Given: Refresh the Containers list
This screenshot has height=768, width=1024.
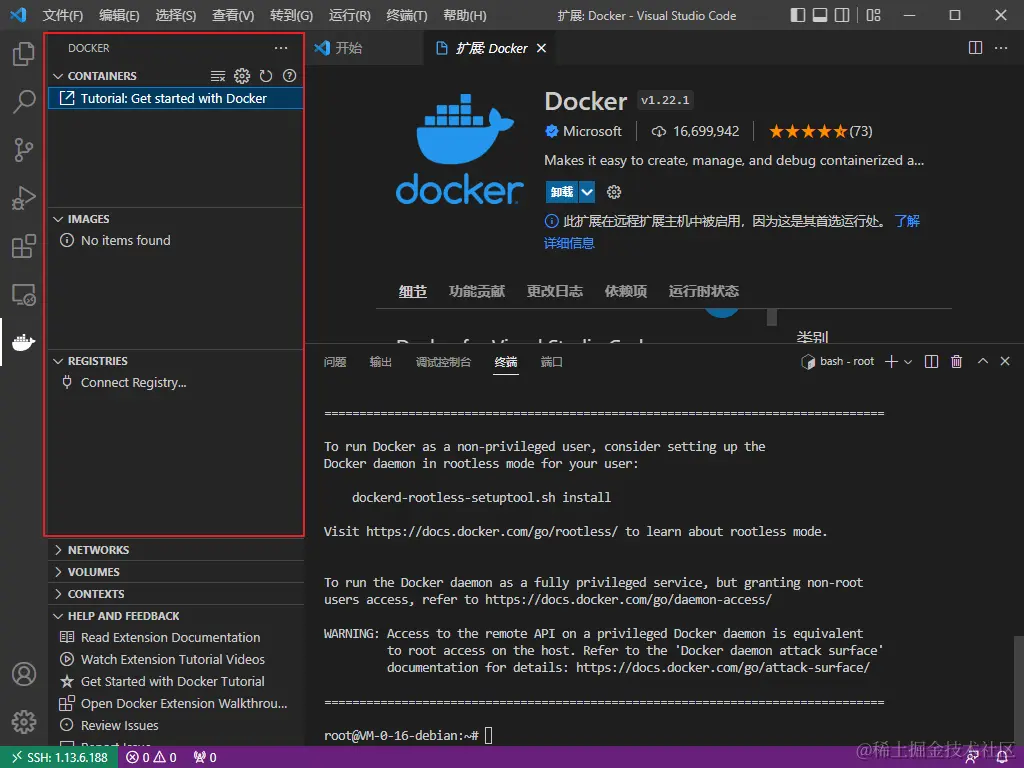Looking at the screenshot, I should pyautogui.click(x=266, y=76).
